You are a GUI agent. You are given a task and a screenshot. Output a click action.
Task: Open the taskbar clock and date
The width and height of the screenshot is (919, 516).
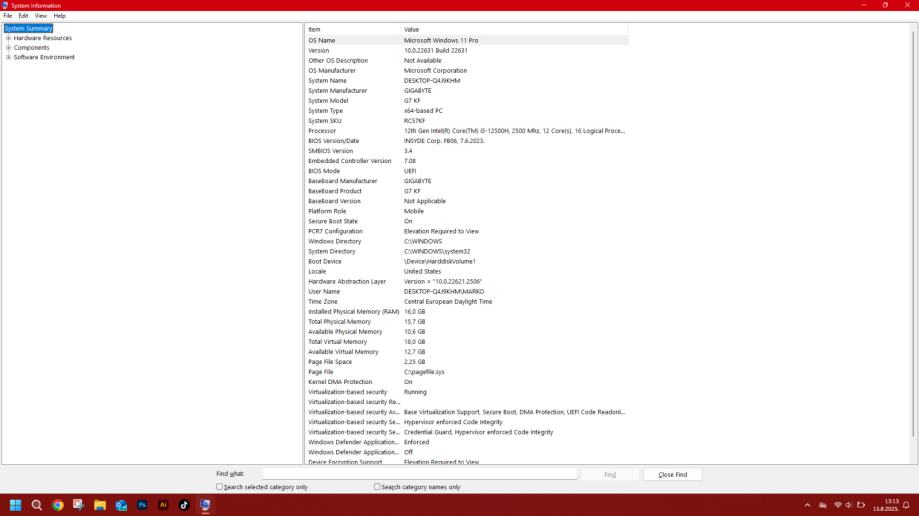pos(886,505)
